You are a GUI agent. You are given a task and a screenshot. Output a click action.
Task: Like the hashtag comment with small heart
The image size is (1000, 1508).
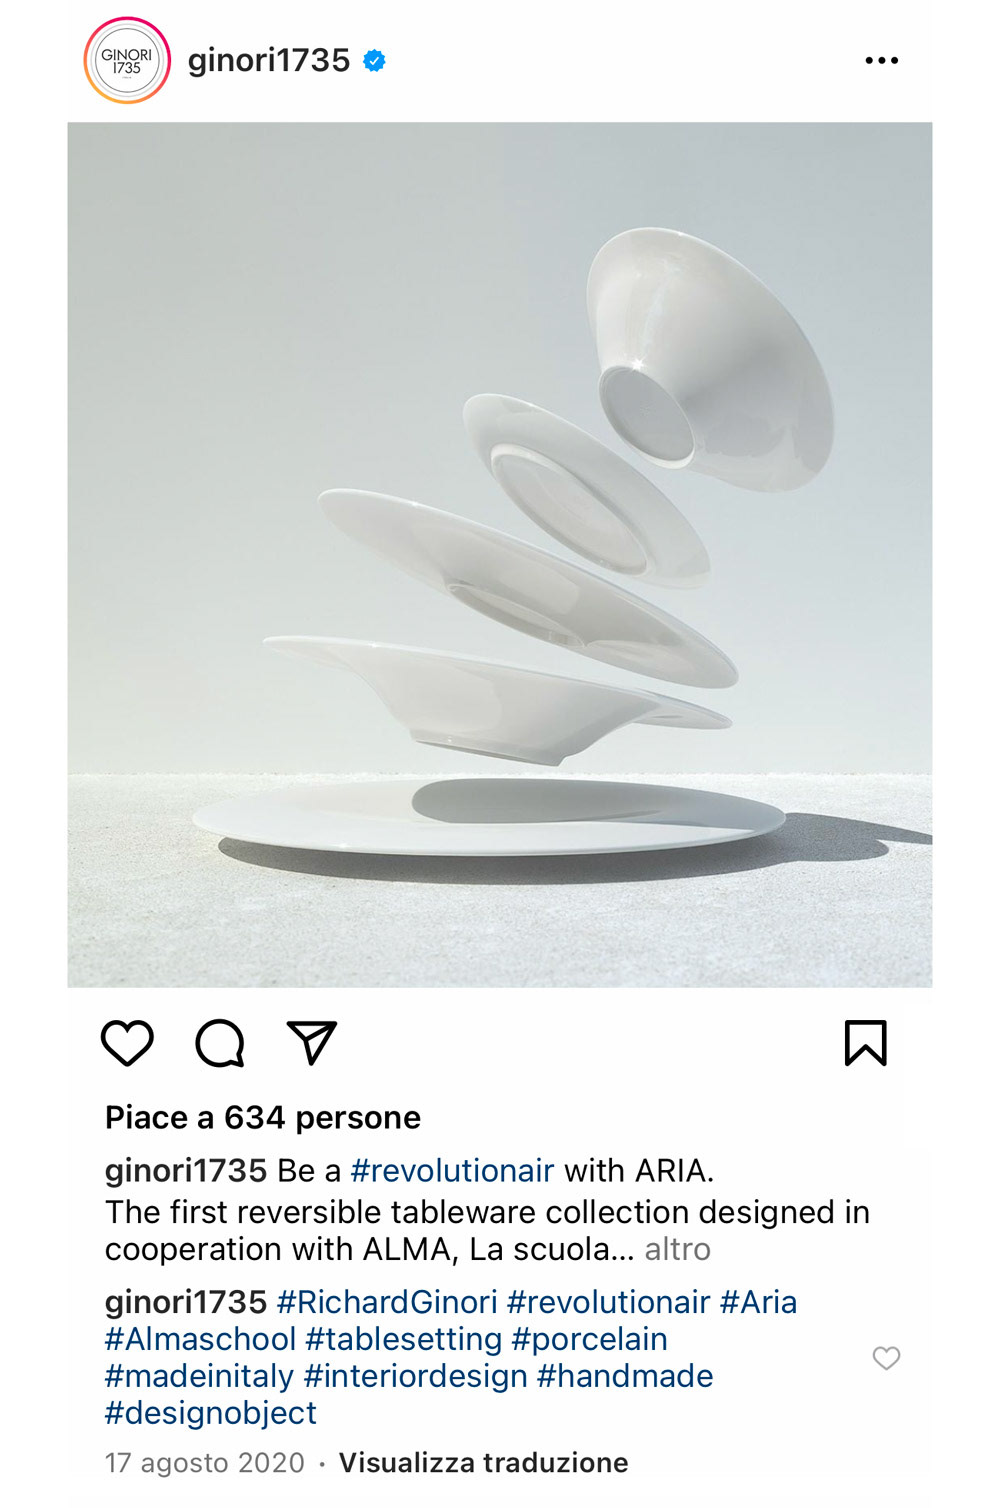(886, 1358)
